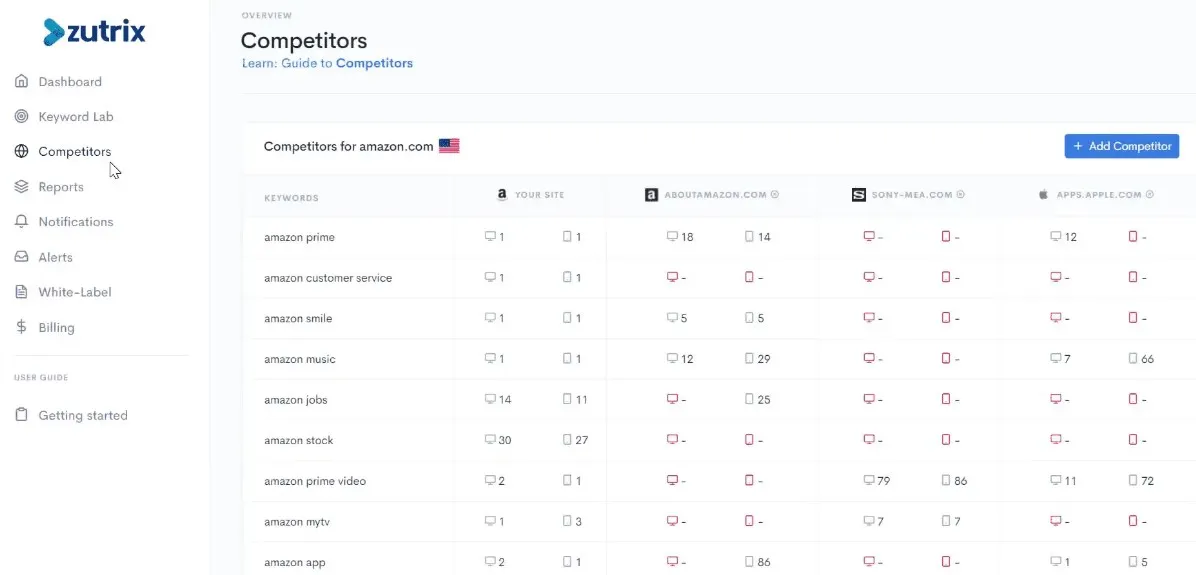
Task: Click the Competitors for amazon.com heading
Action: (x=349, y=146)
